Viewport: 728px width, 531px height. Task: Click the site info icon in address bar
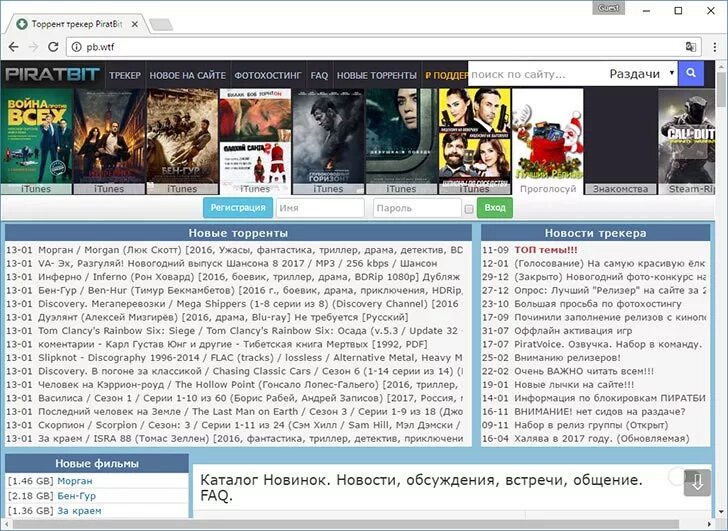[x=77, y=47]
